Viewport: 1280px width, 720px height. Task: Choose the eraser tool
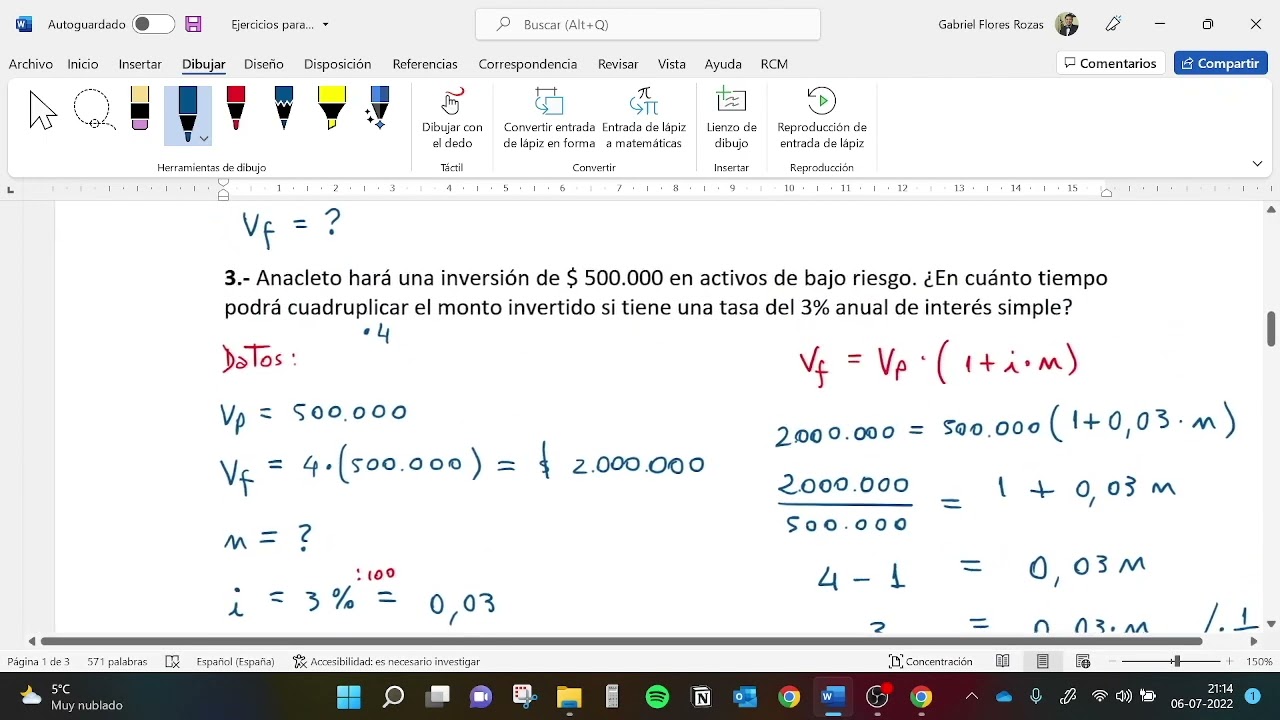[x=140, y=109]
